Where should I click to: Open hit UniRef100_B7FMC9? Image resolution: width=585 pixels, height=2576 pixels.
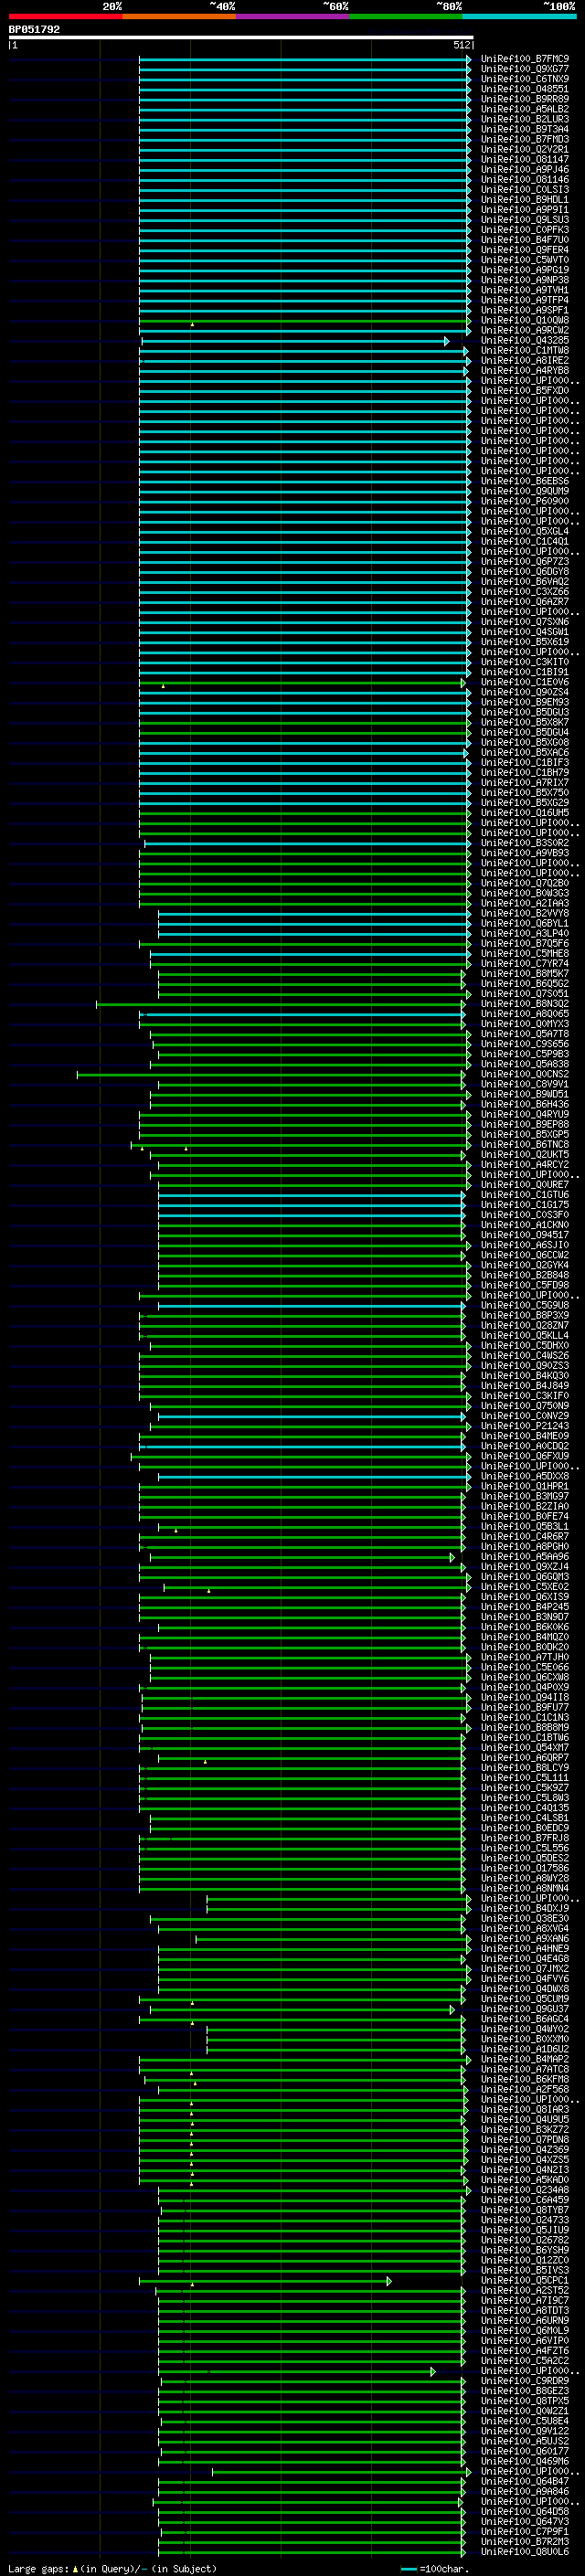click(525, 59)
